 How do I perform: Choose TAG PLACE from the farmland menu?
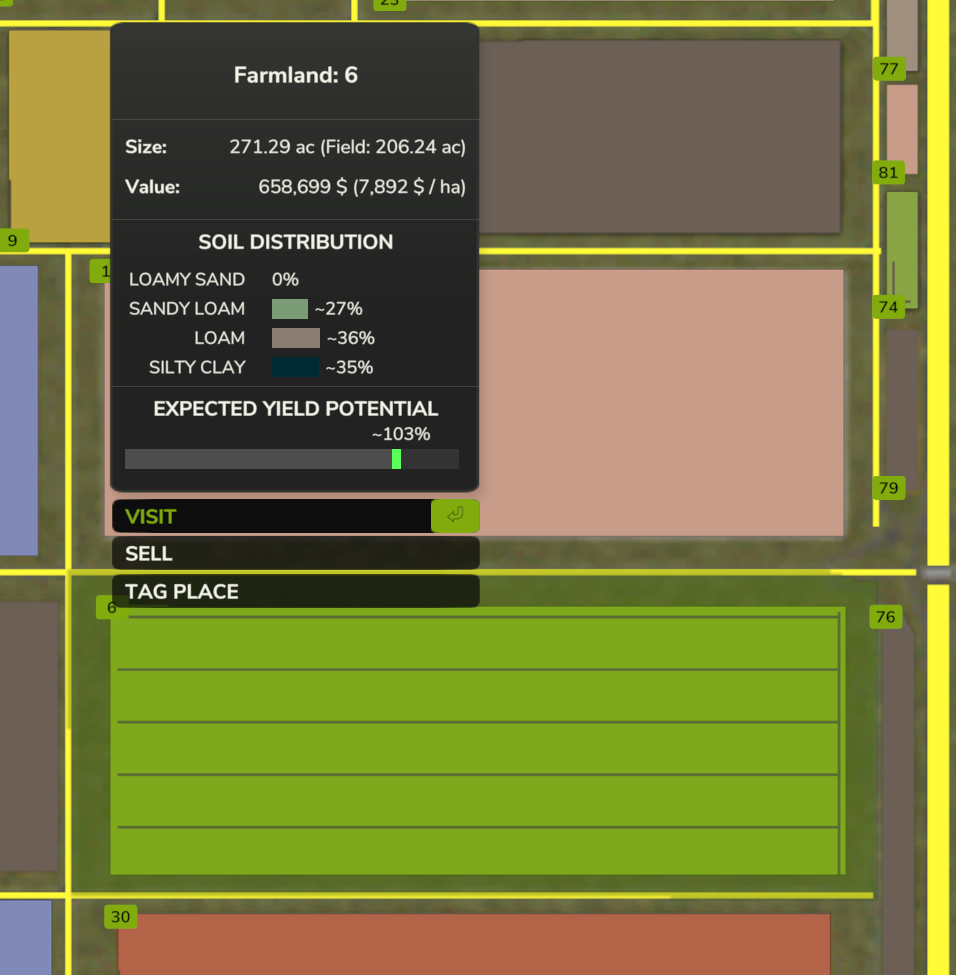pyautogui.click(x=295, y=591)
